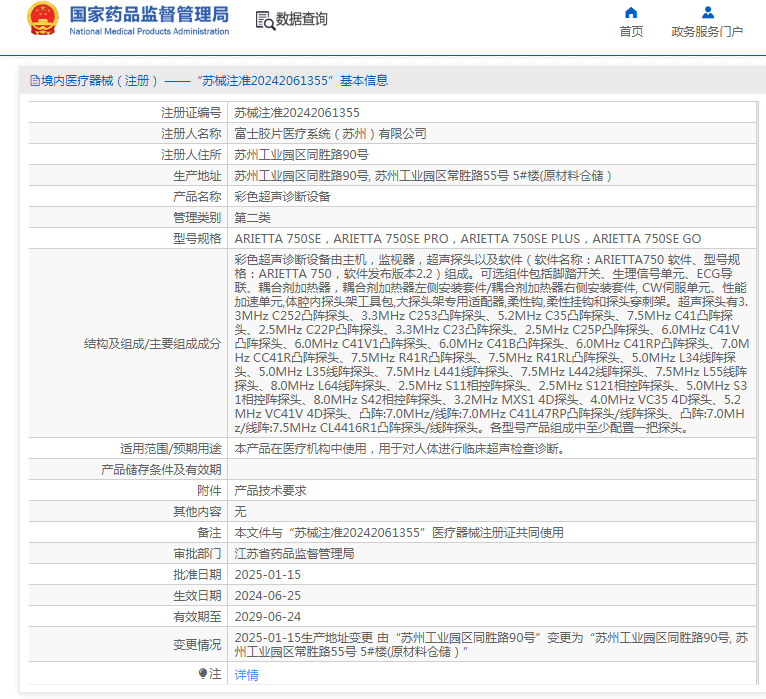Click the 适用范围/预期用途 label

[x=170, y=449]
